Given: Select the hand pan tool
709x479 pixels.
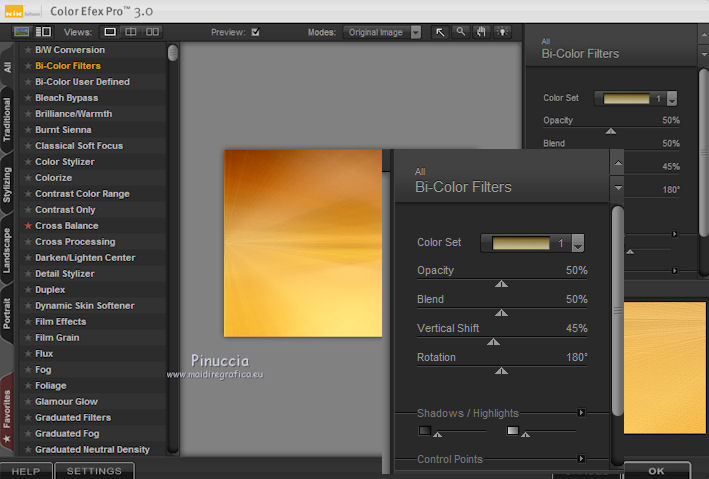Looking at the screenshot, I should click(x=481, y=32).
